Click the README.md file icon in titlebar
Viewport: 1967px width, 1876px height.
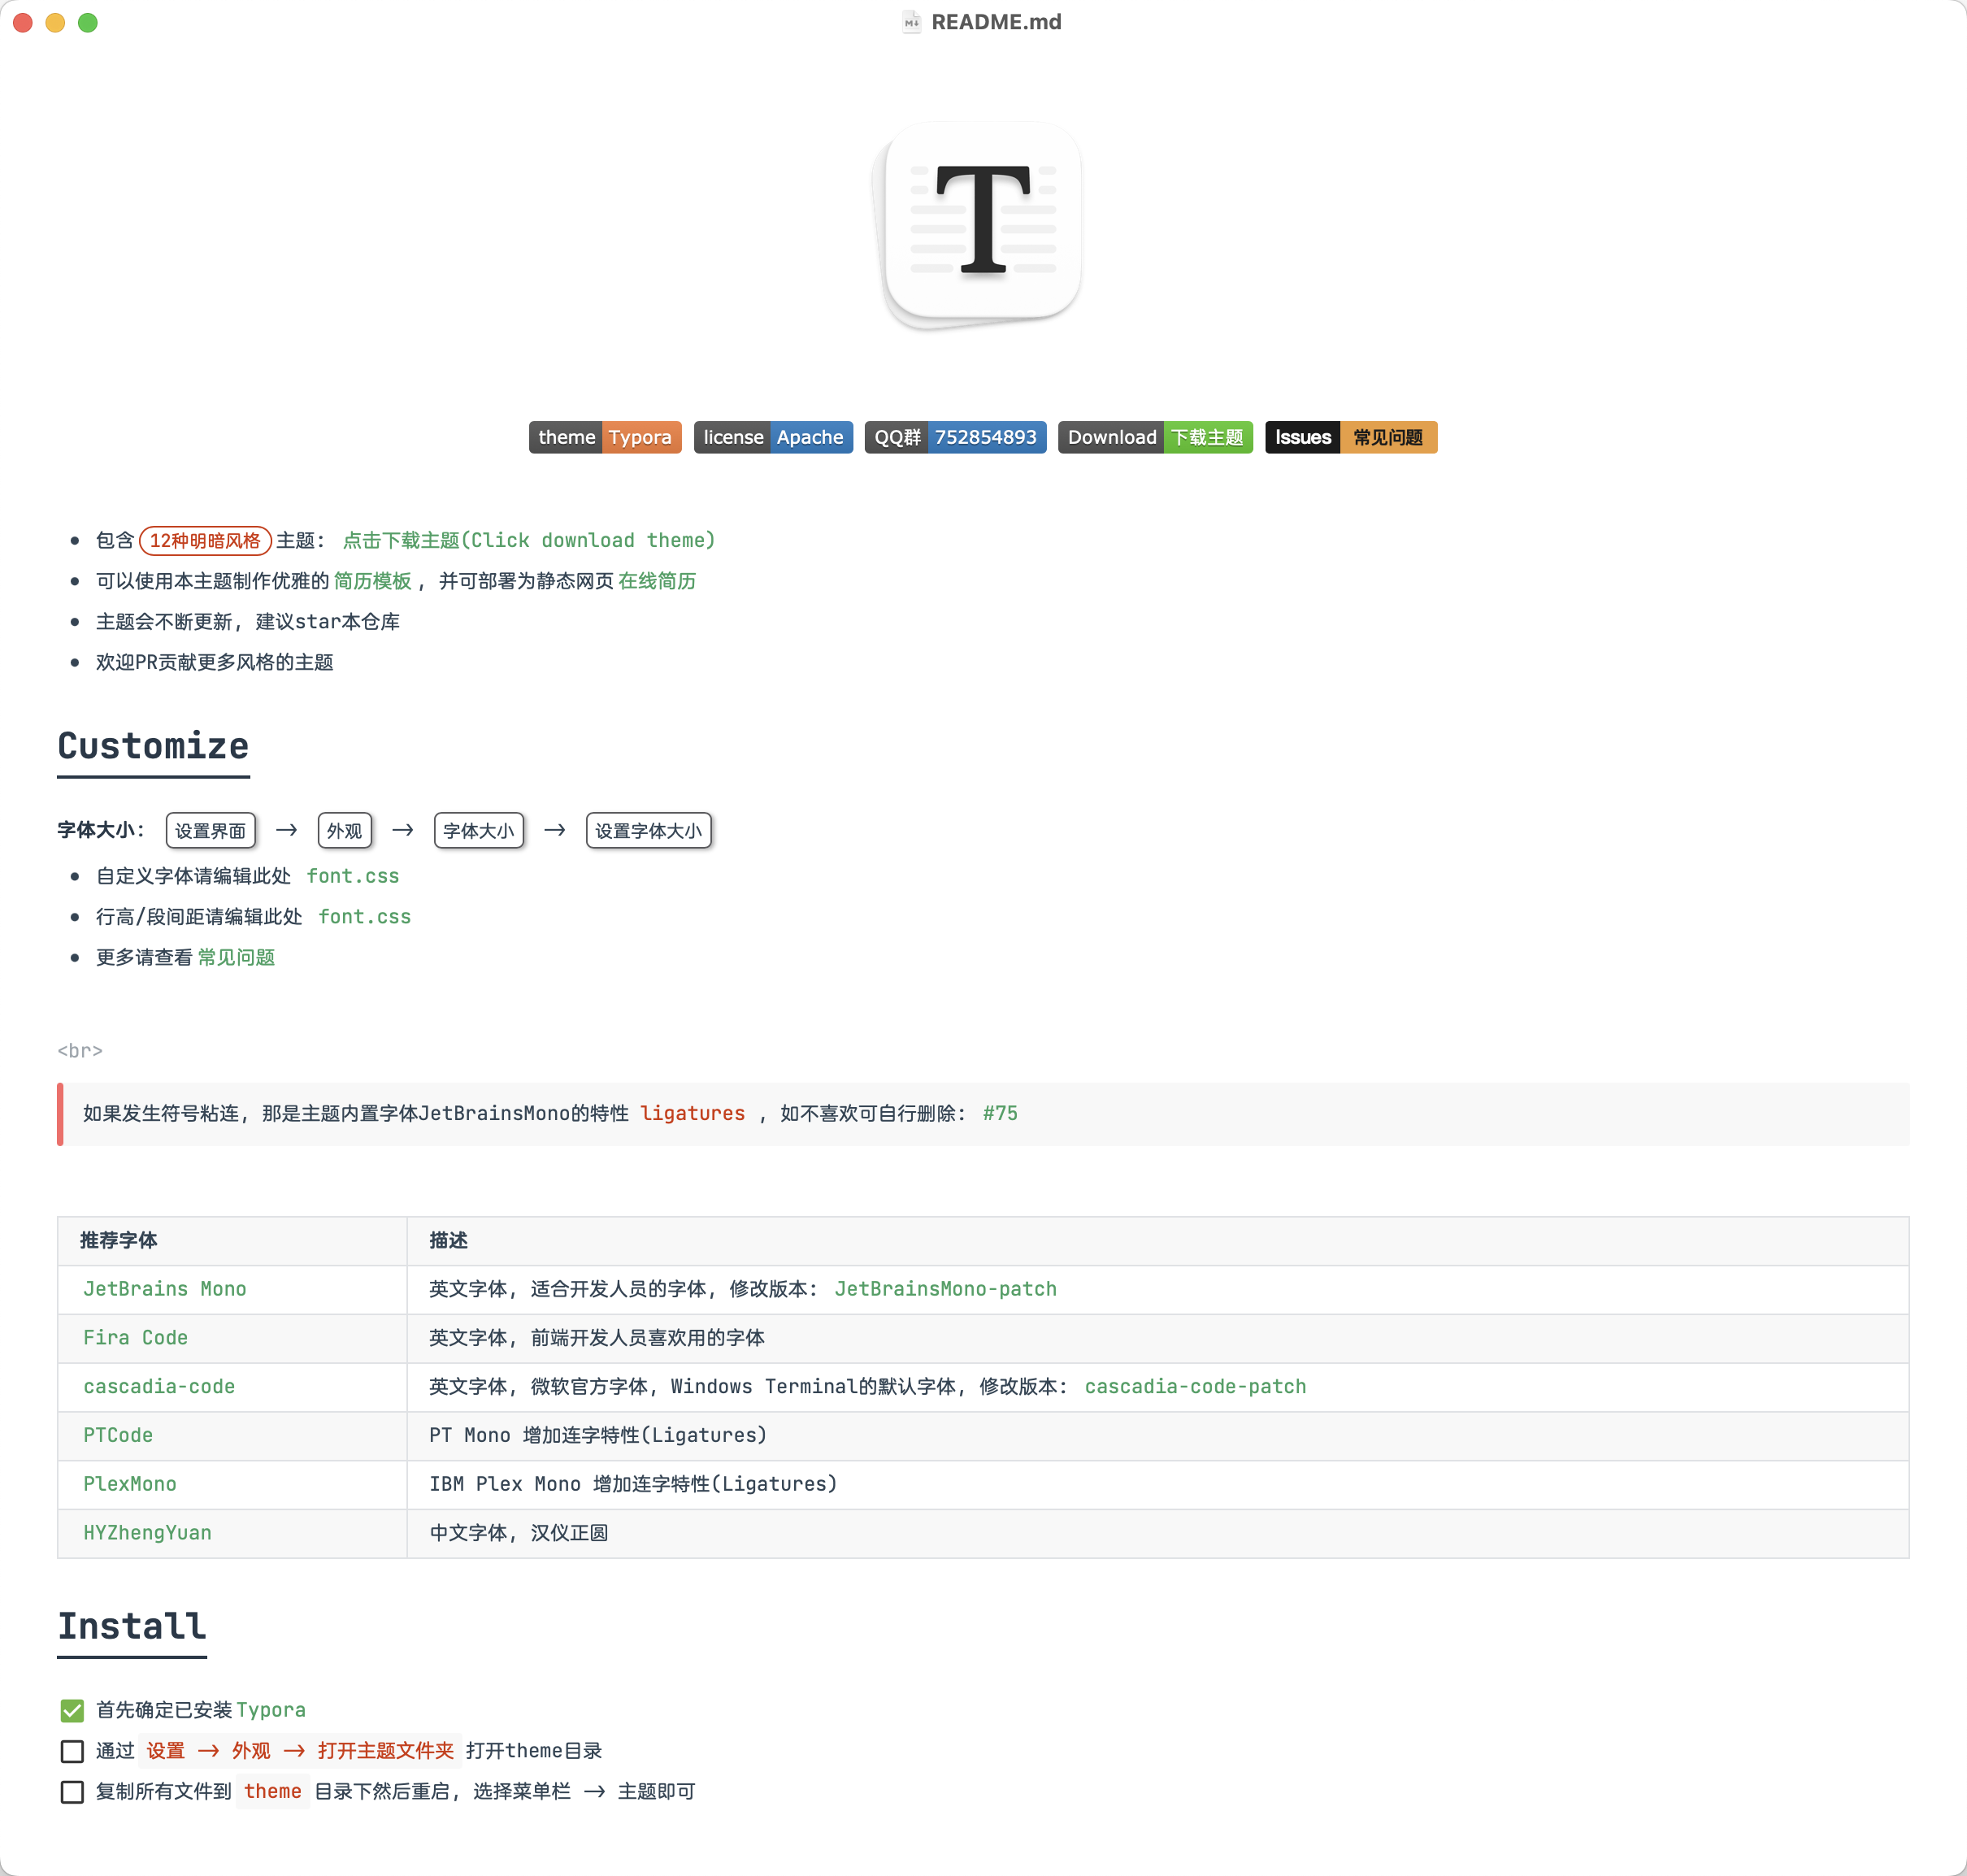click(x=911, y=24)
